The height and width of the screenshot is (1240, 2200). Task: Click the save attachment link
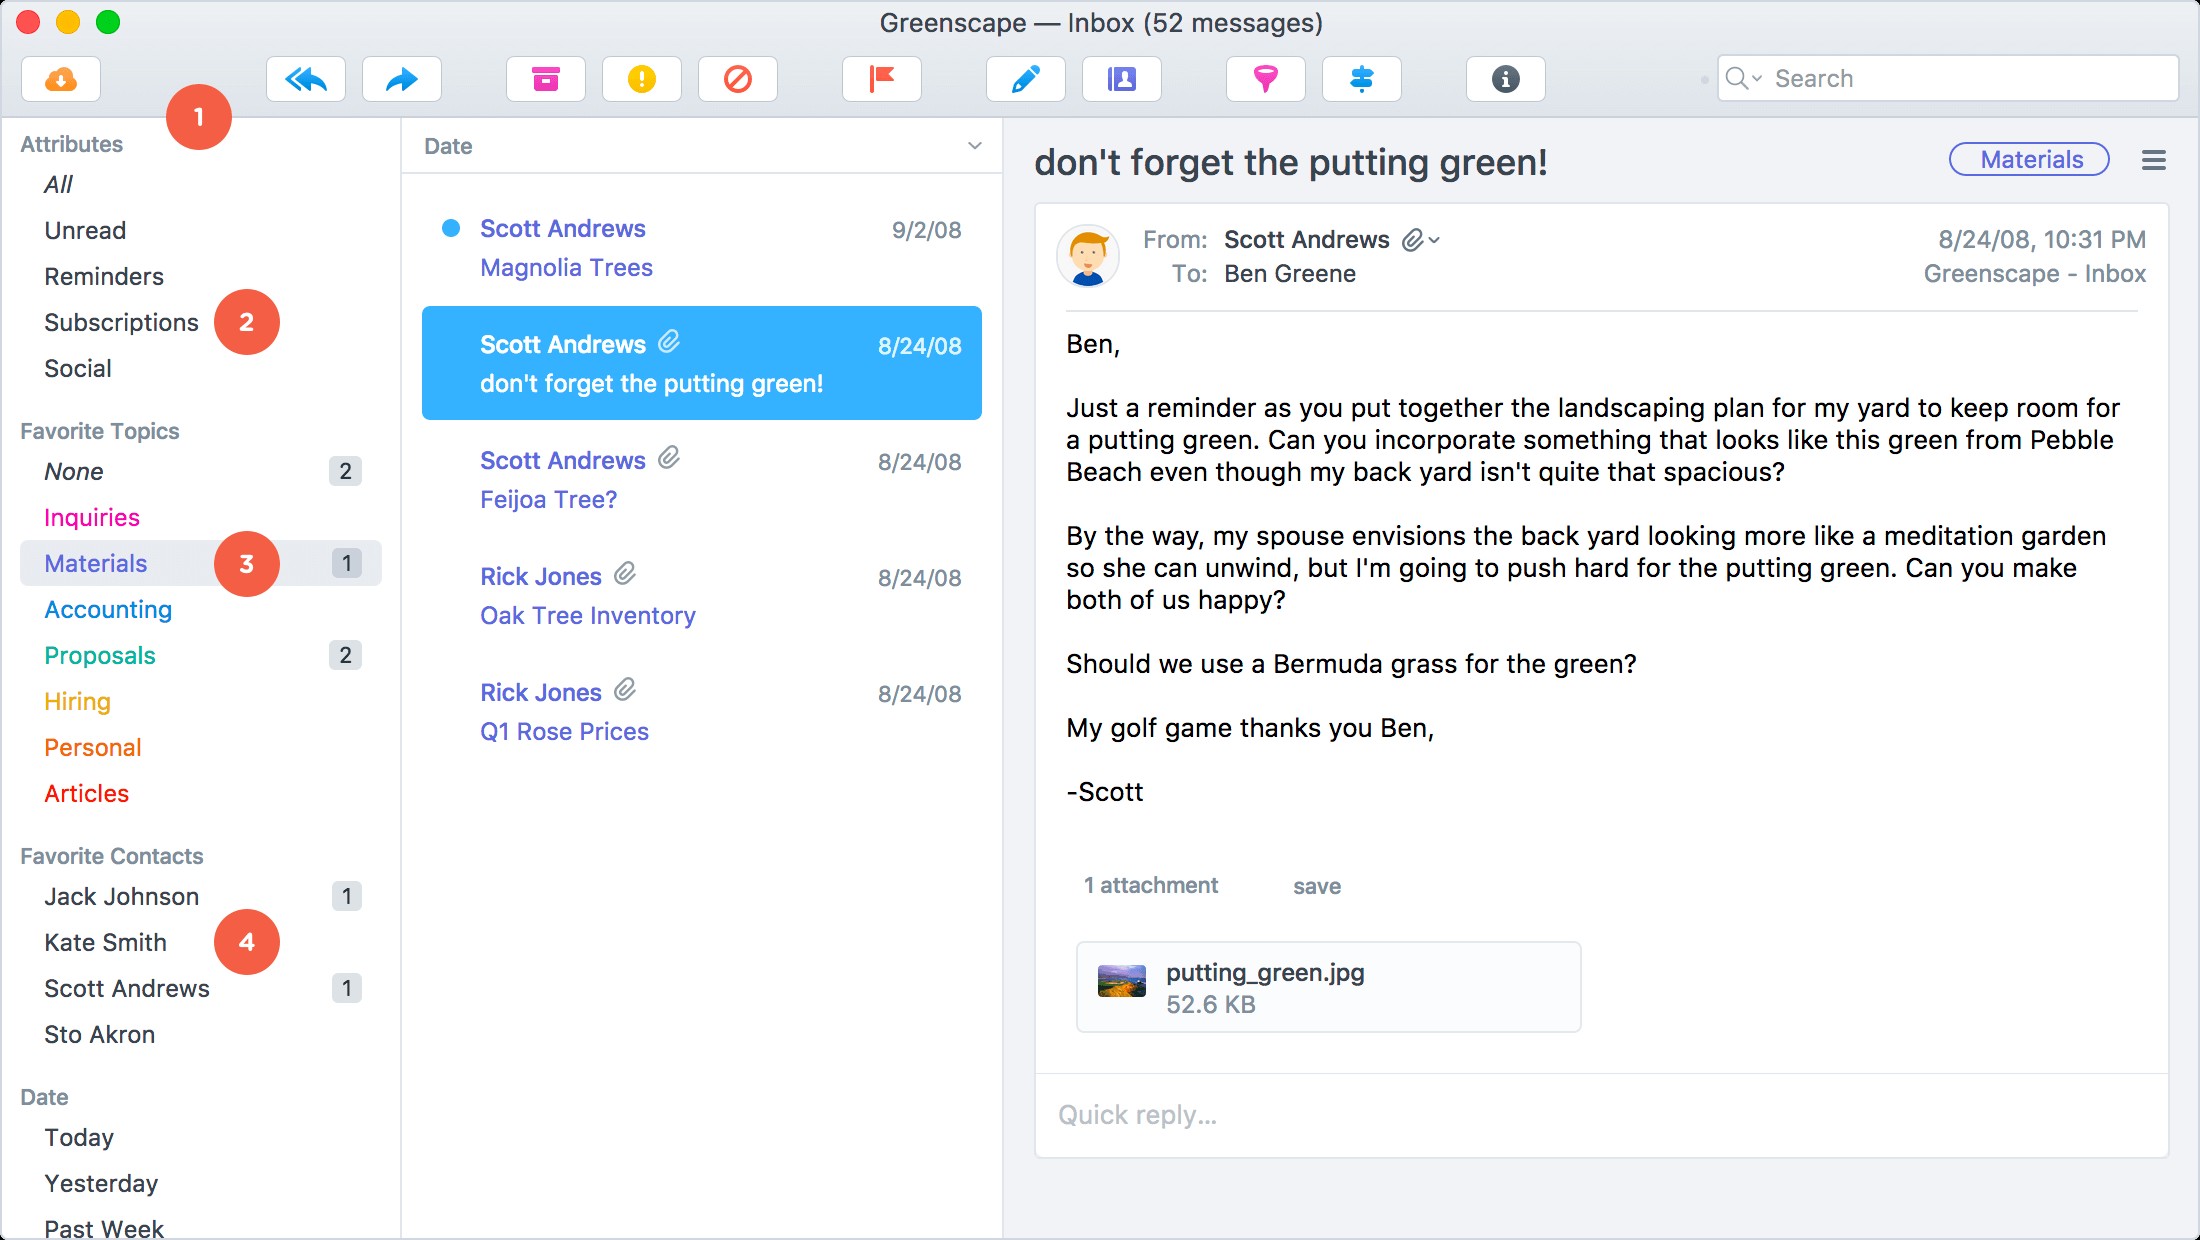(1317, 886)
